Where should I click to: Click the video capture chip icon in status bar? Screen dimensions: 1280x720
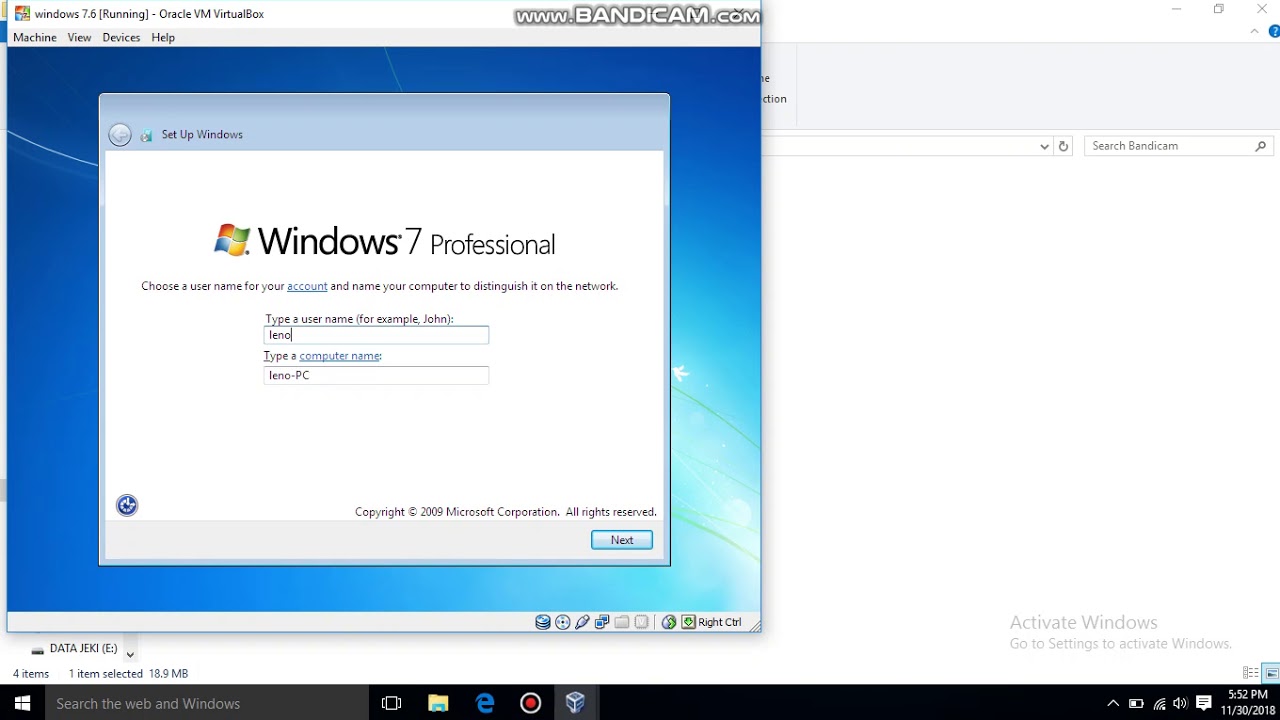[x=642, y=622]
